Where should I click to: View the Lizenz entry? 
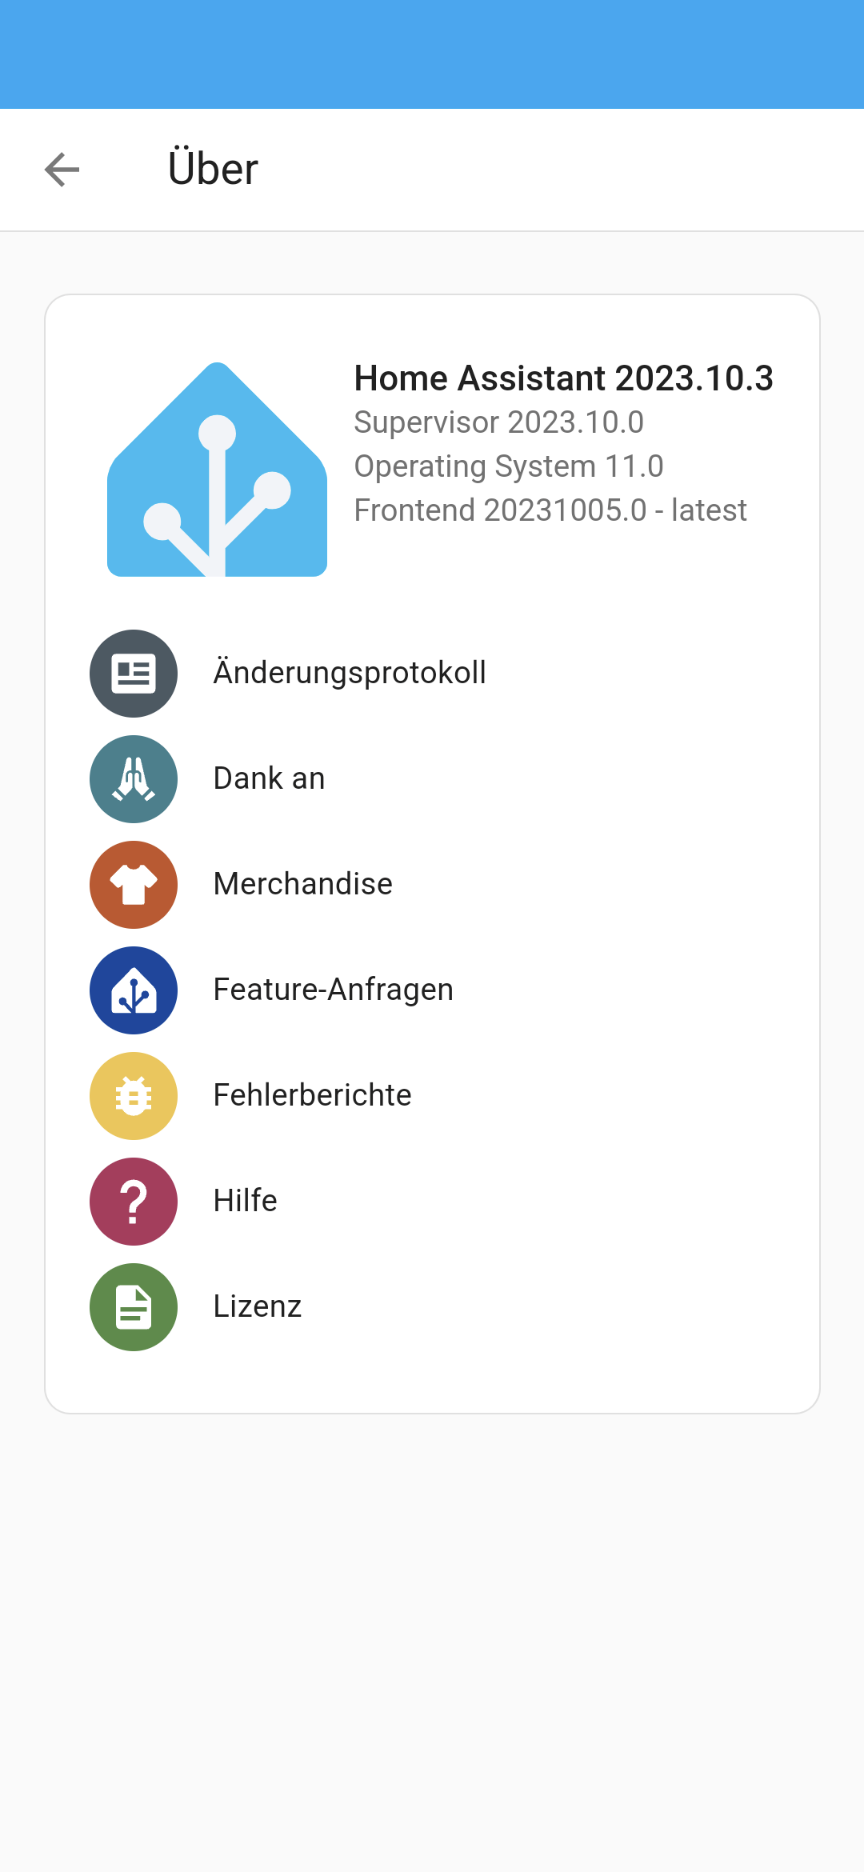tap(257, 1307)
